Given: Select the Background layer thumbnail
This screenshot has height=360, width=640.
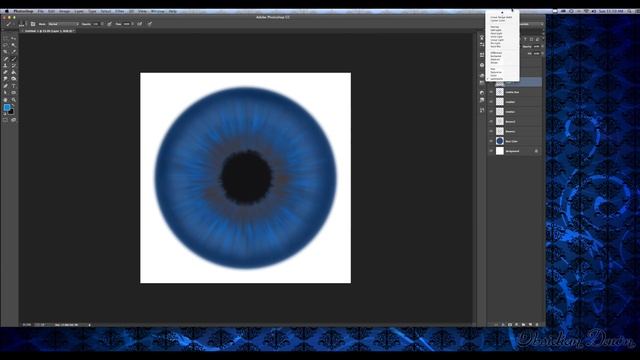Looking at the screenshot, I should click(500, 151).
